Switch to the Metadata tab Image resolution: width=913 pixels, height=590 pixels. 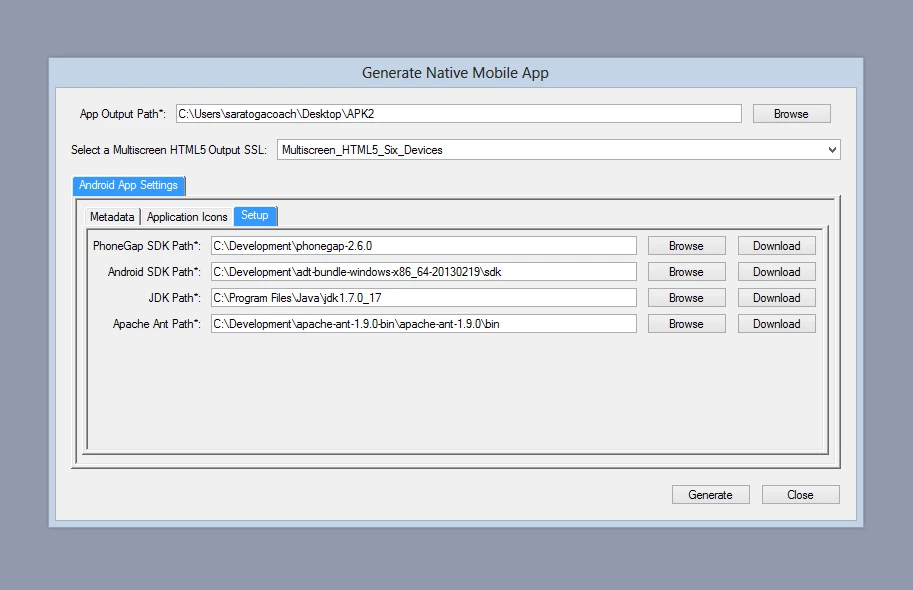point(112,217)
